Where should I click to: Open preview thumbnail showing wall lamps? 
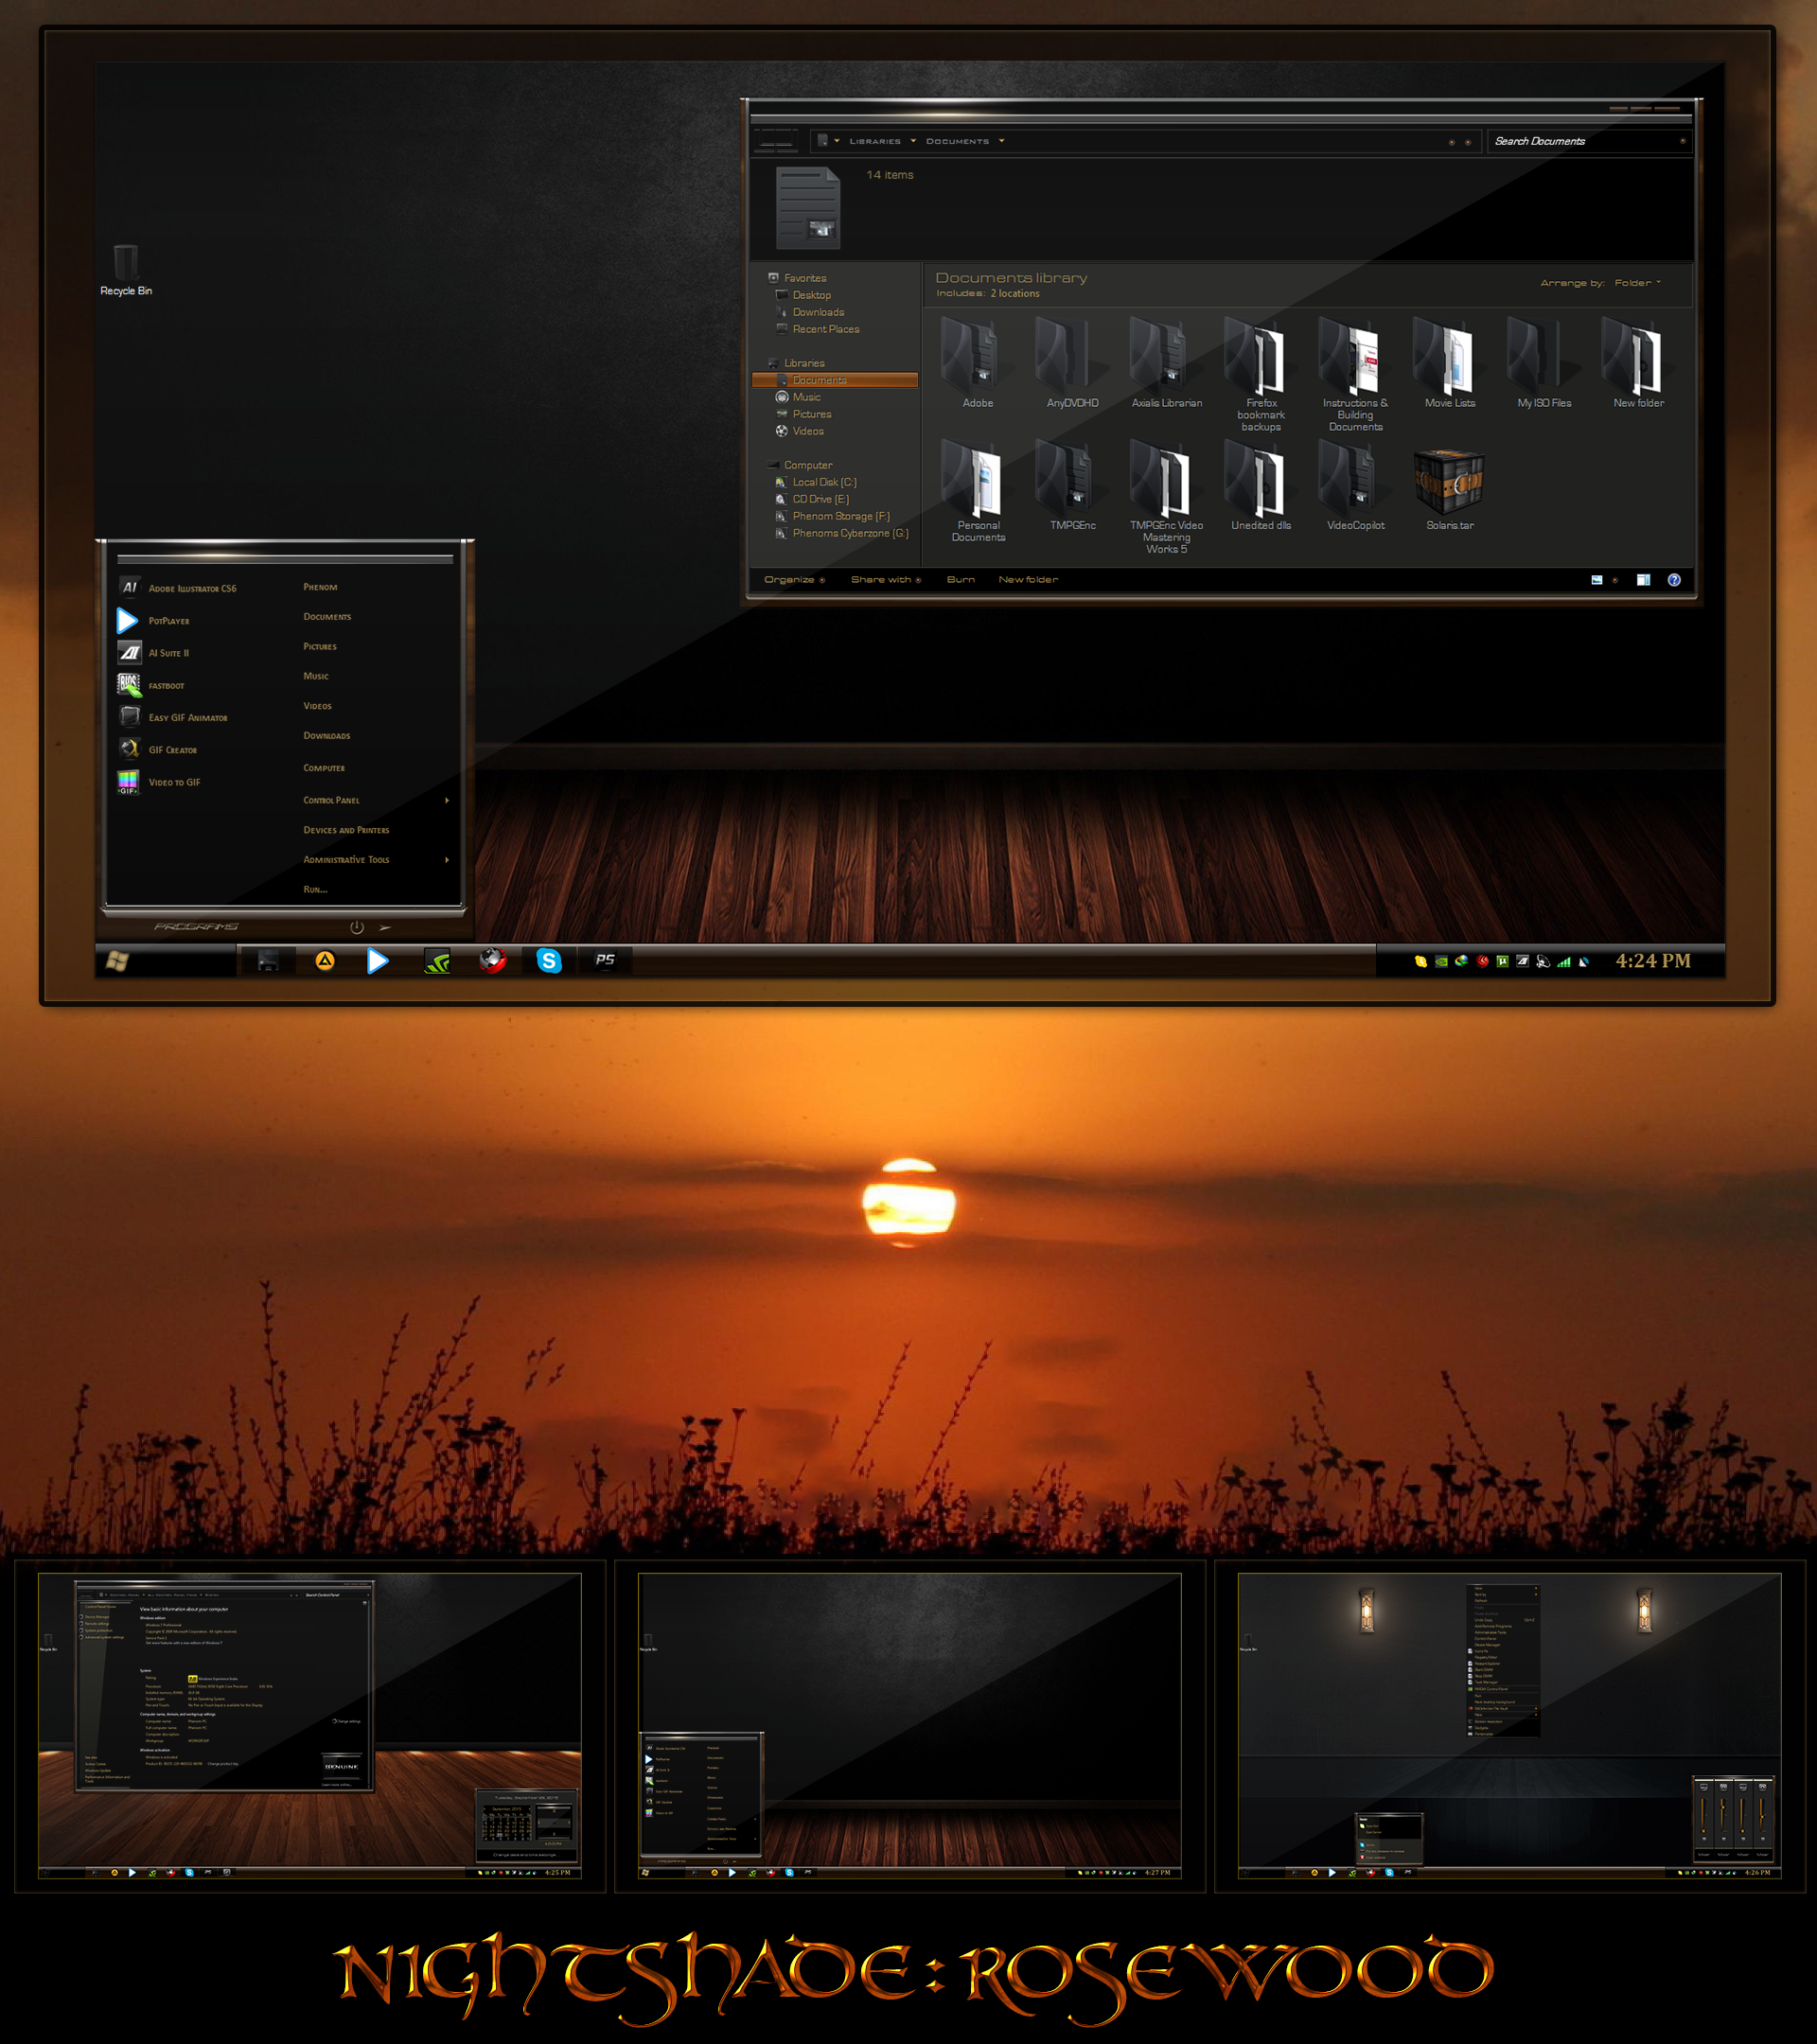point(1509,1725)
